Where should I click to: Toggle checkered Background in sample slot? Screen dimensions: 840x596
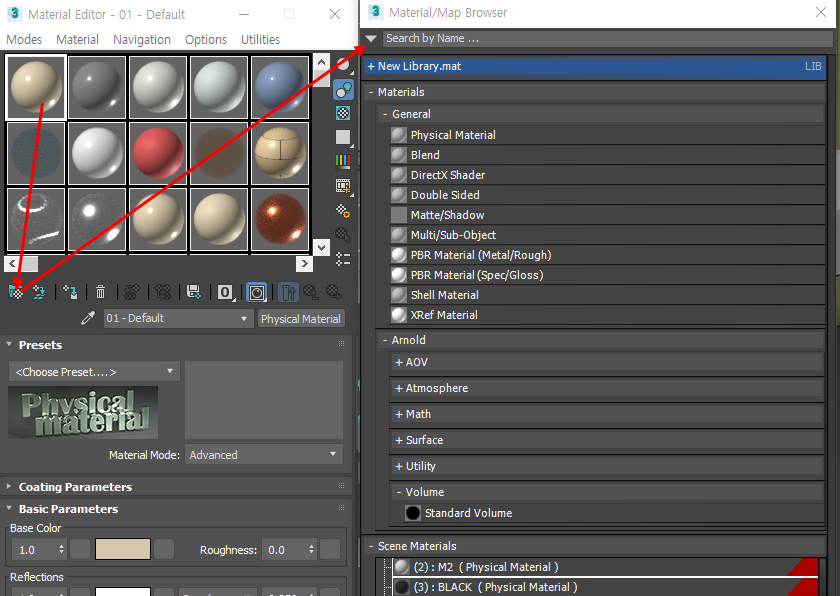click(x=343, y=113)
